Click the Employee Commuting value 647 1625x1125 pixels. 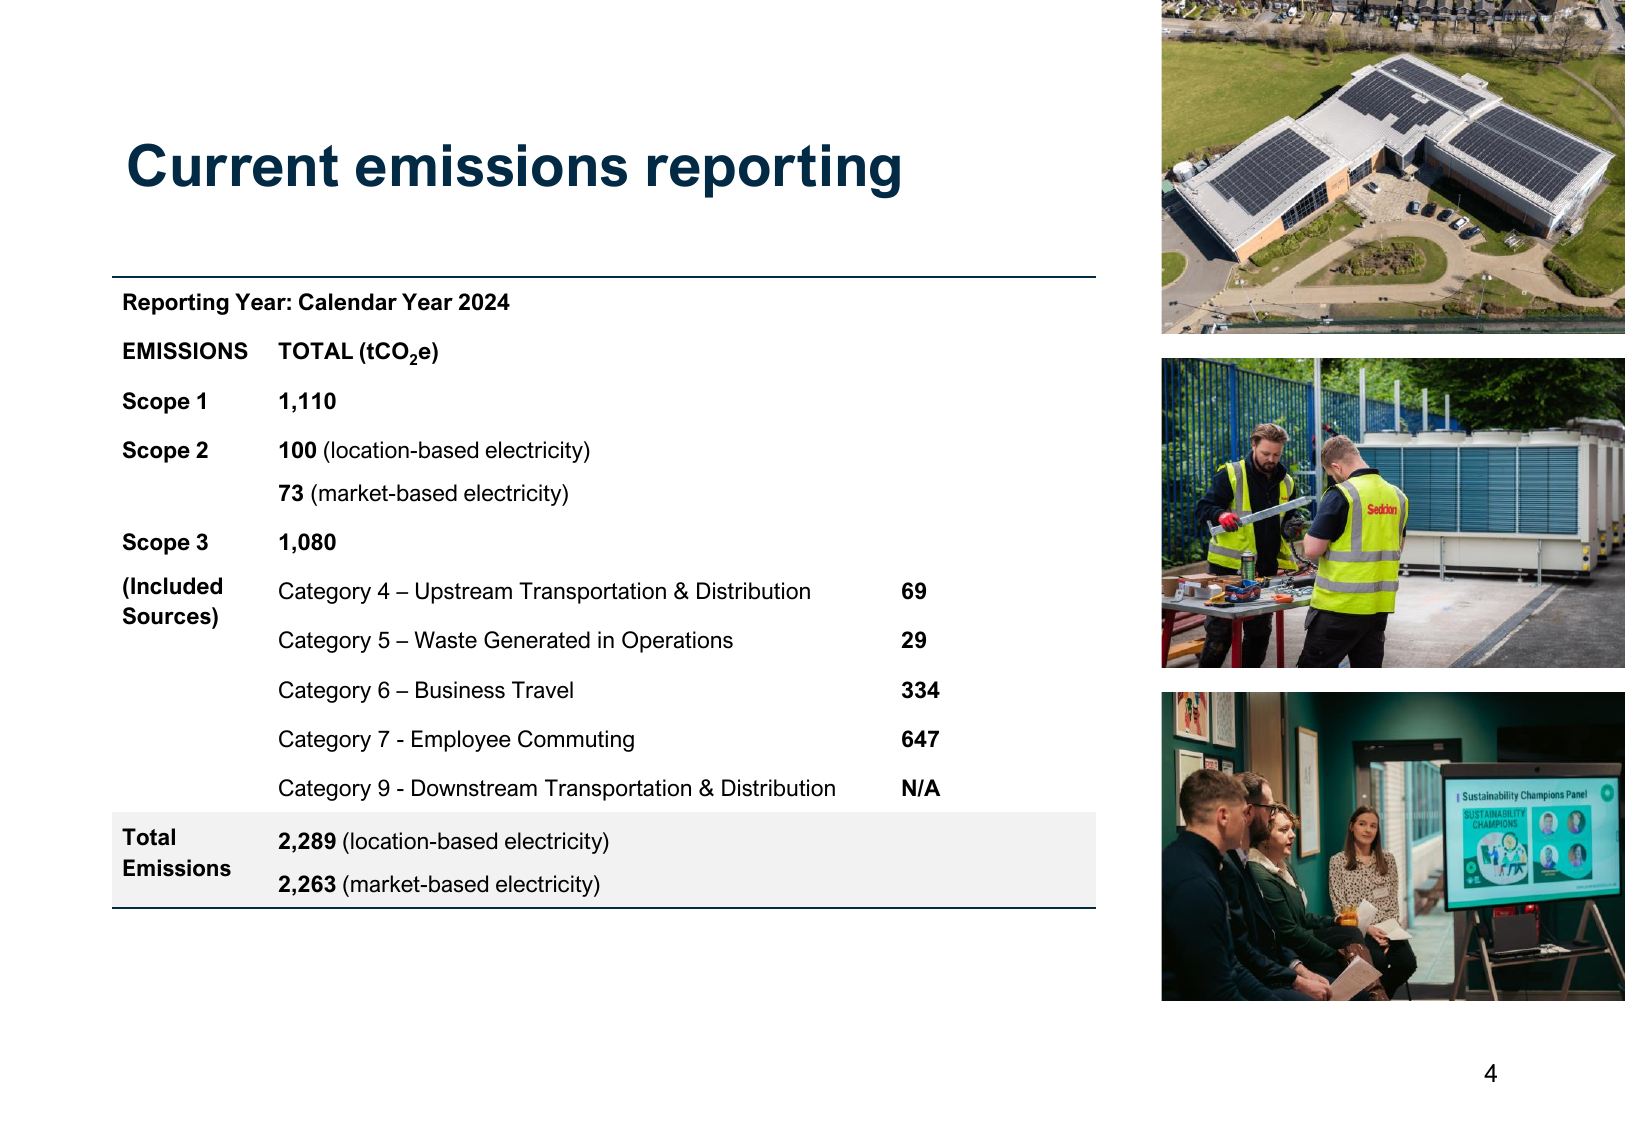(x=920, y=739)
